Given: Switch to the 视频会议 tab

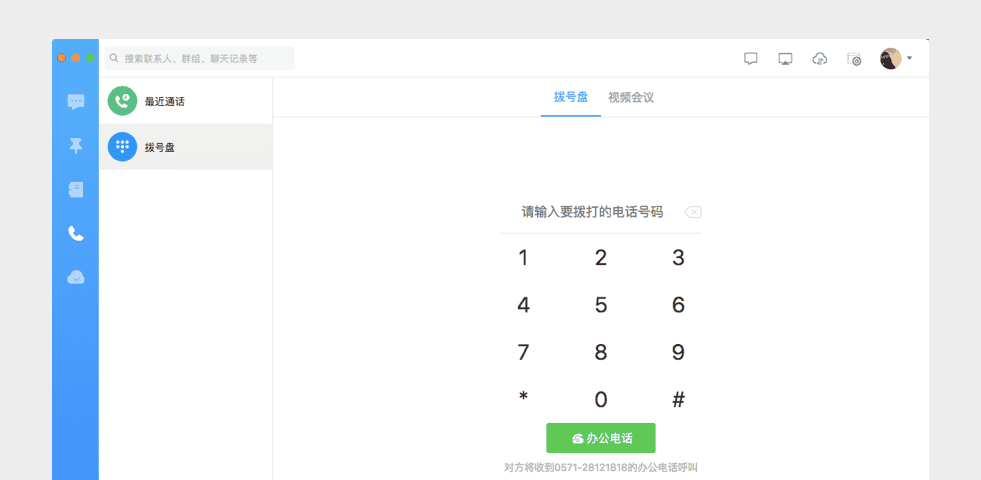Looking at the screenshot, I should tap(631, 97).
